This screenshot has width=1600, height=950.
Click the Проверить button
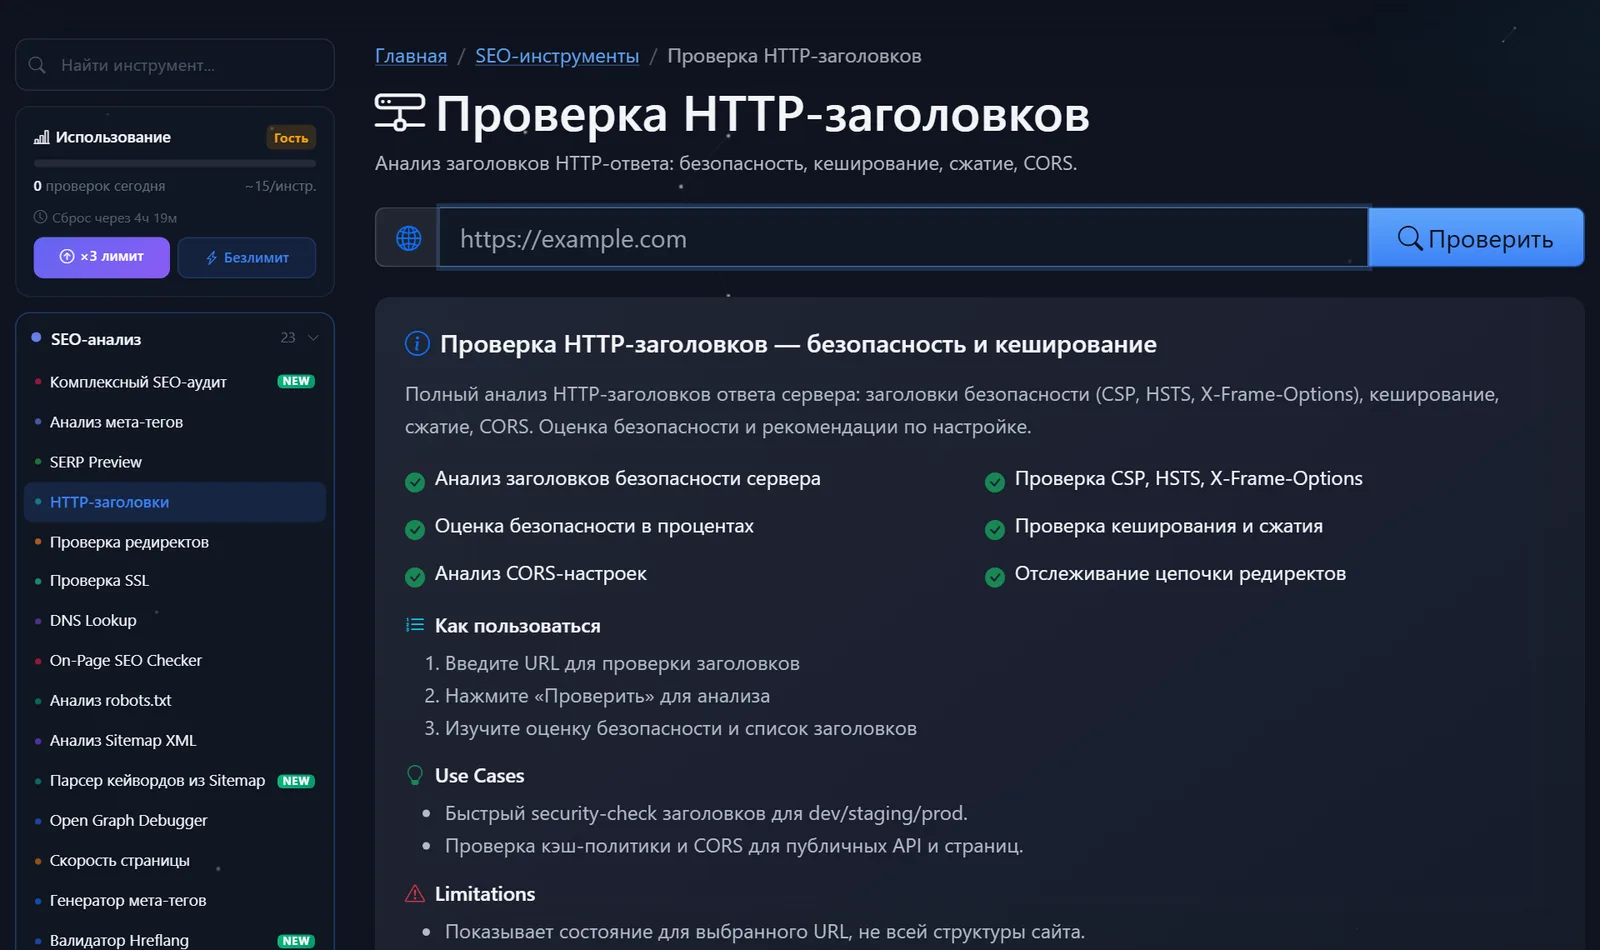(x=1476, y=238)
